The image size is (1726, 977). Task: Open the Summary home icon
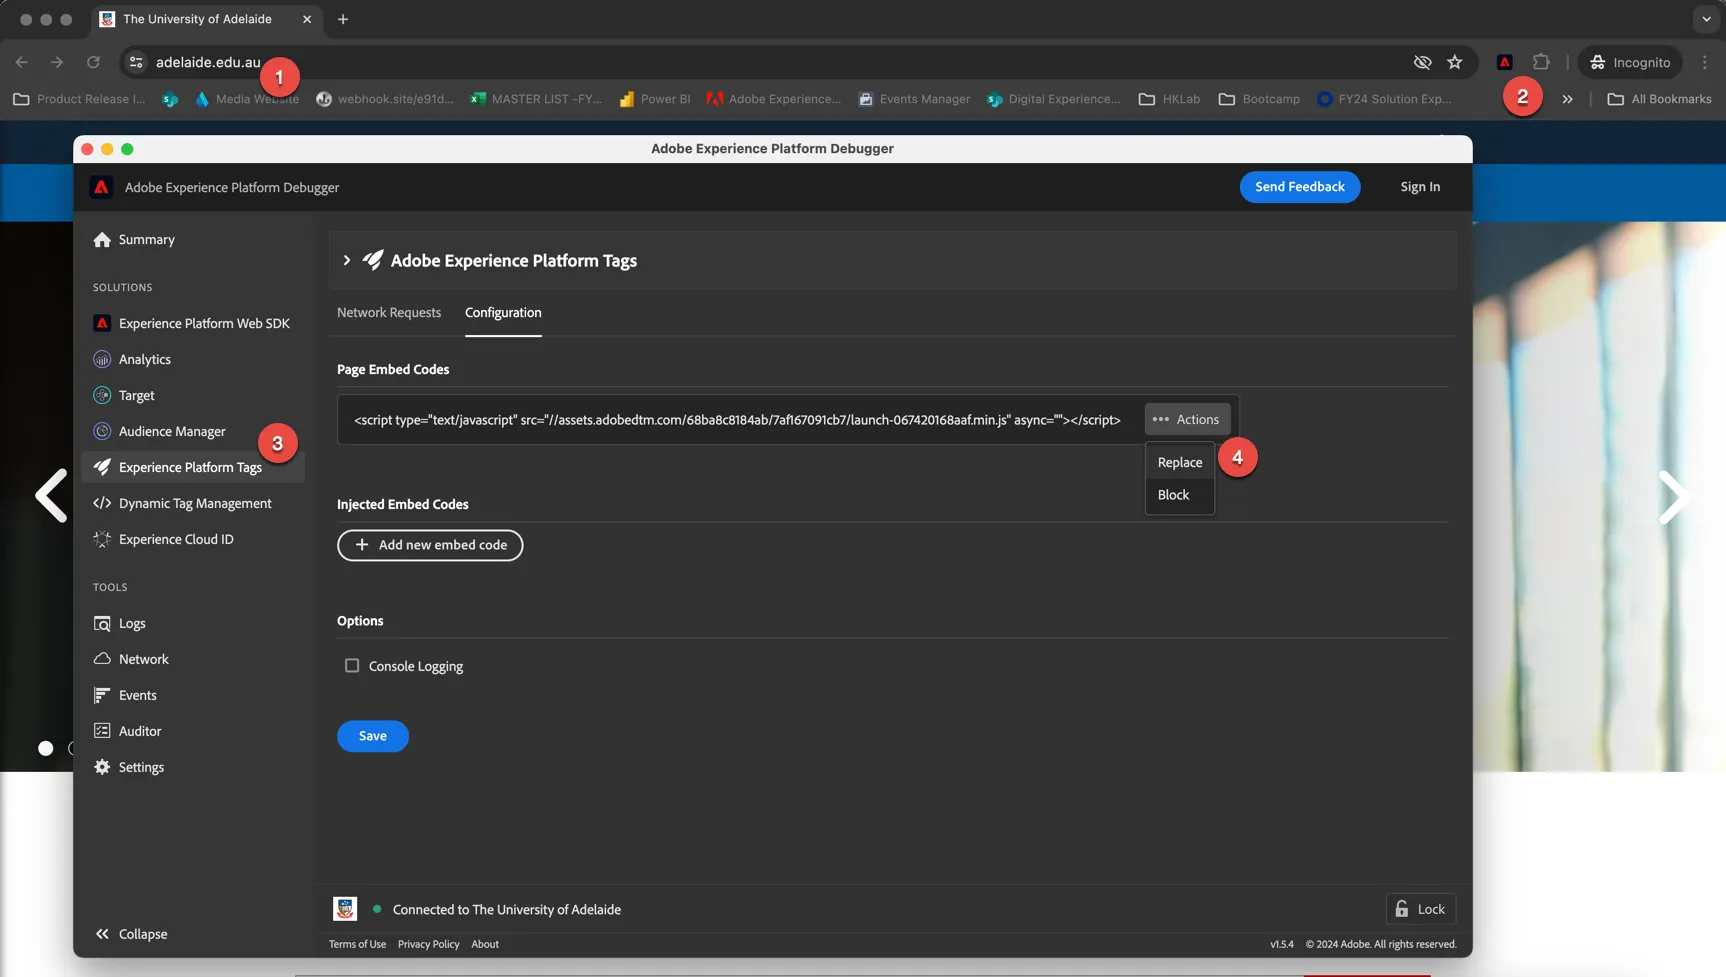pyautogui.click(x=102, y=240)
